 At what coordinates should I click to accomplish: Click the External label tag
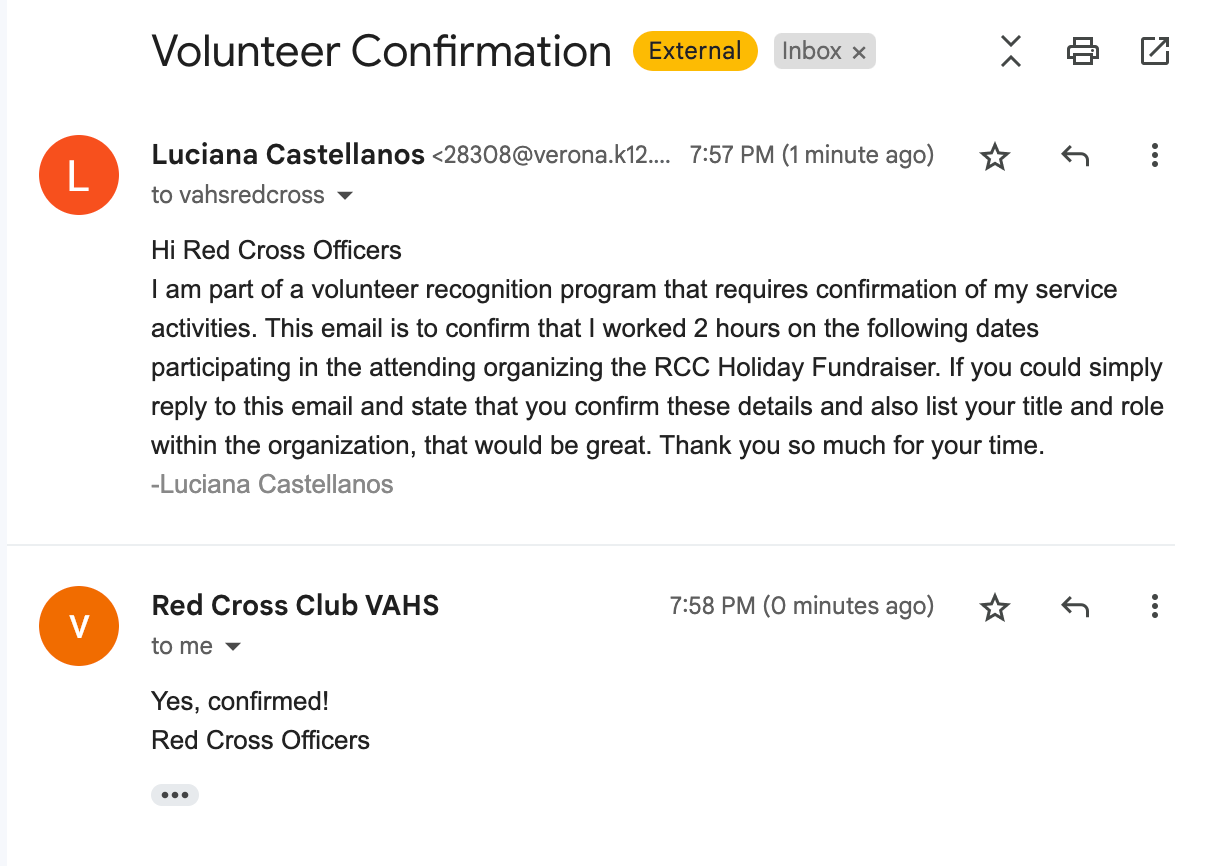[695, 51]
